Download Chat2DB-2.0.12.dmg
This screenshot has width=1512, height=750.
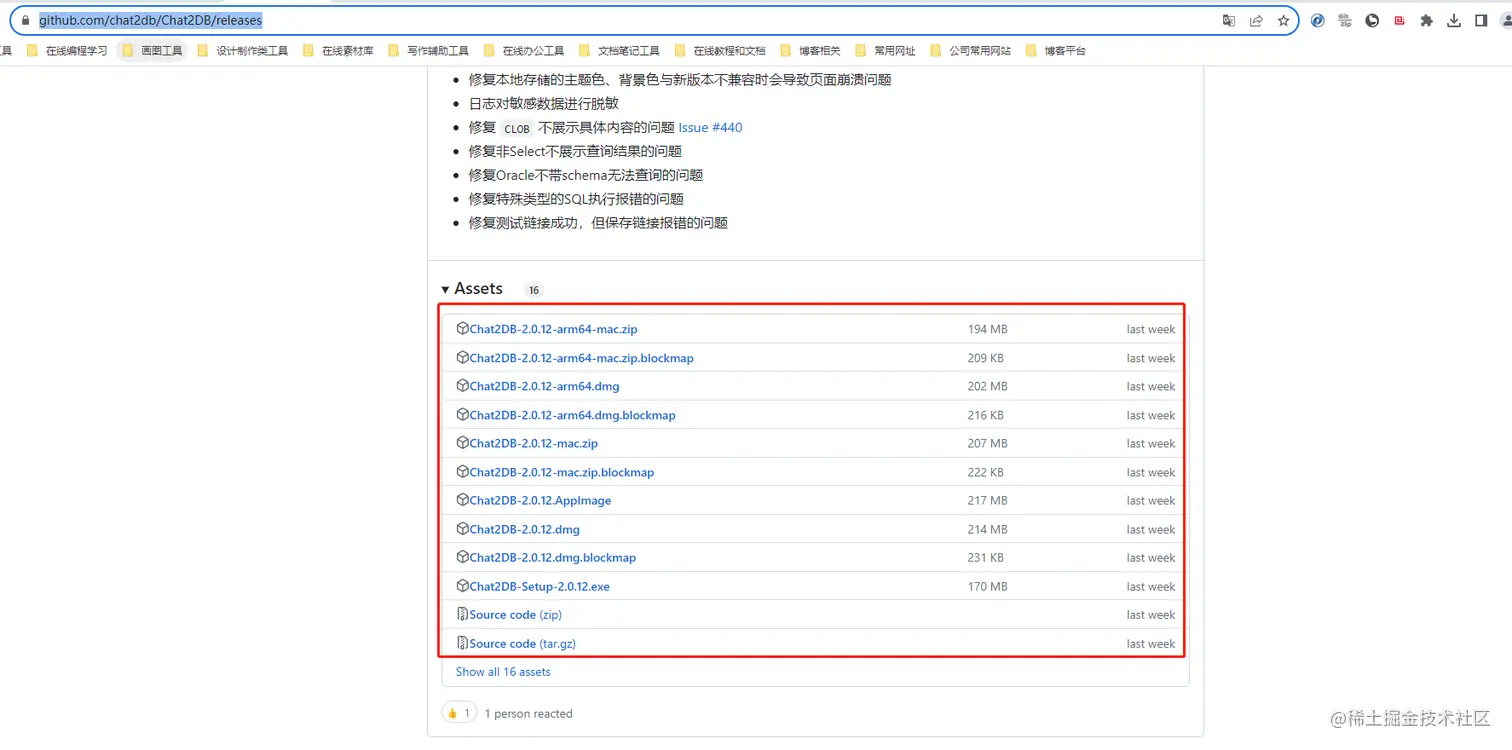tap(524, 529)
